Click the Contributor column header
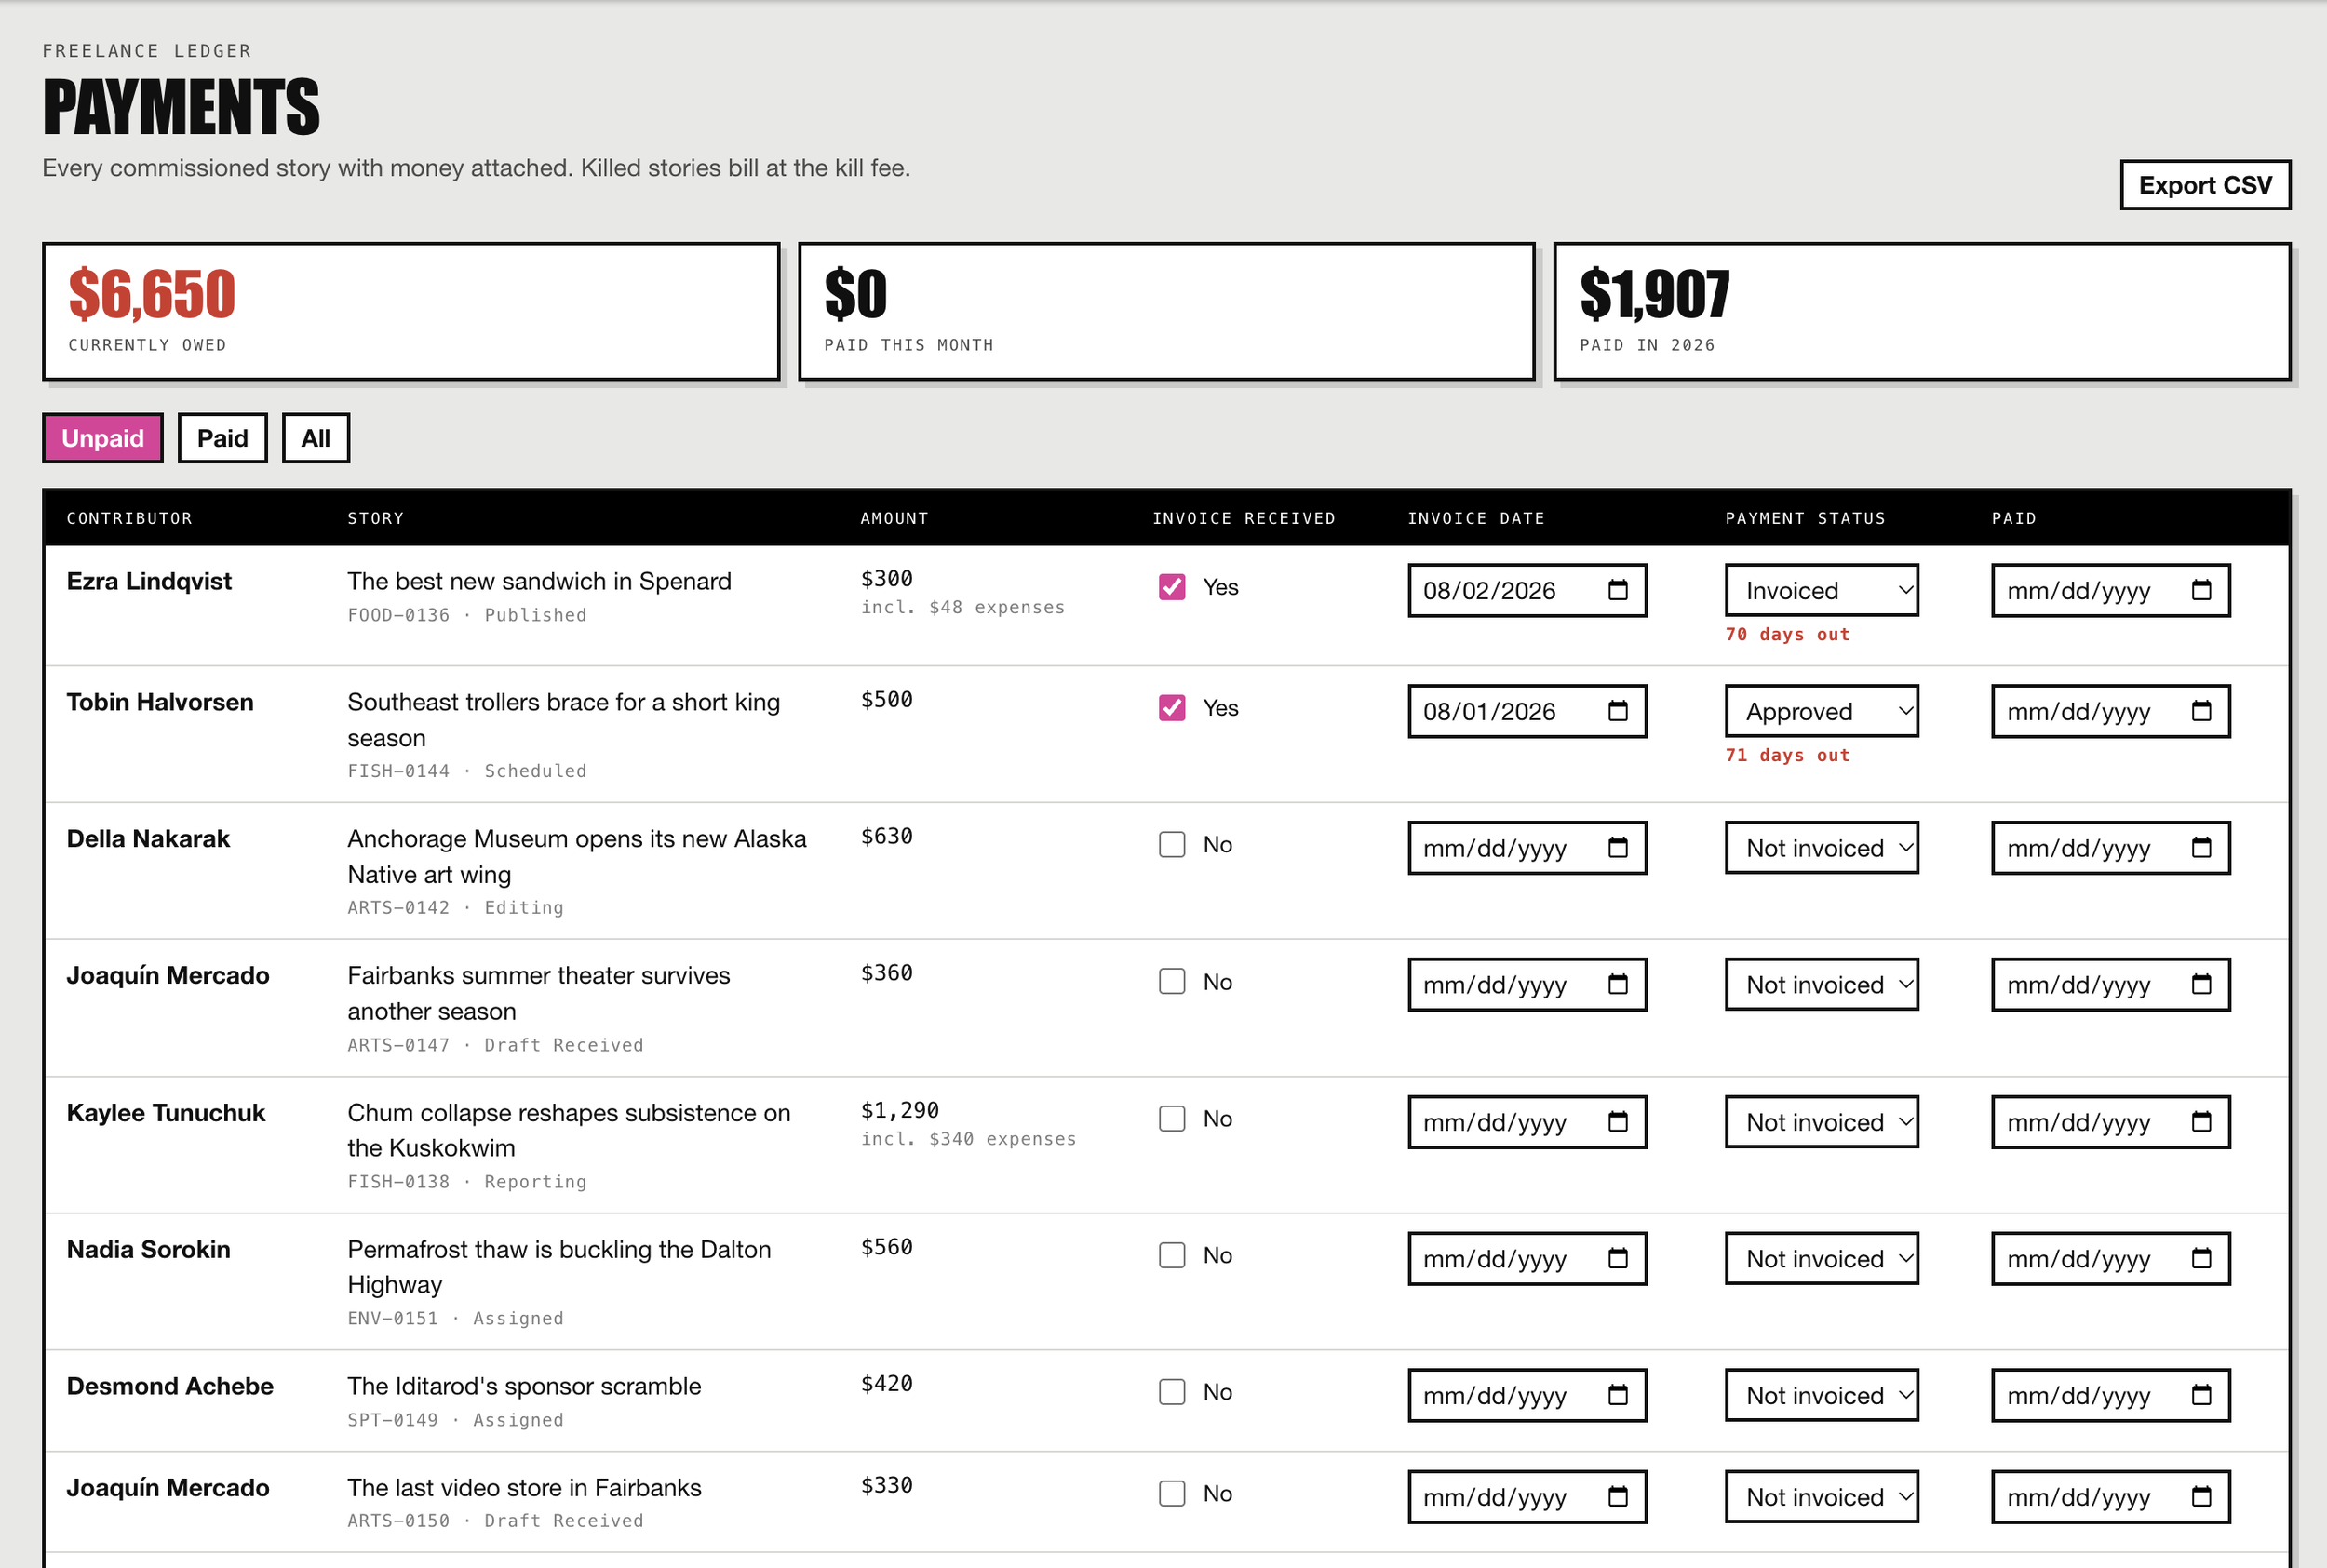 pos(129,518)
